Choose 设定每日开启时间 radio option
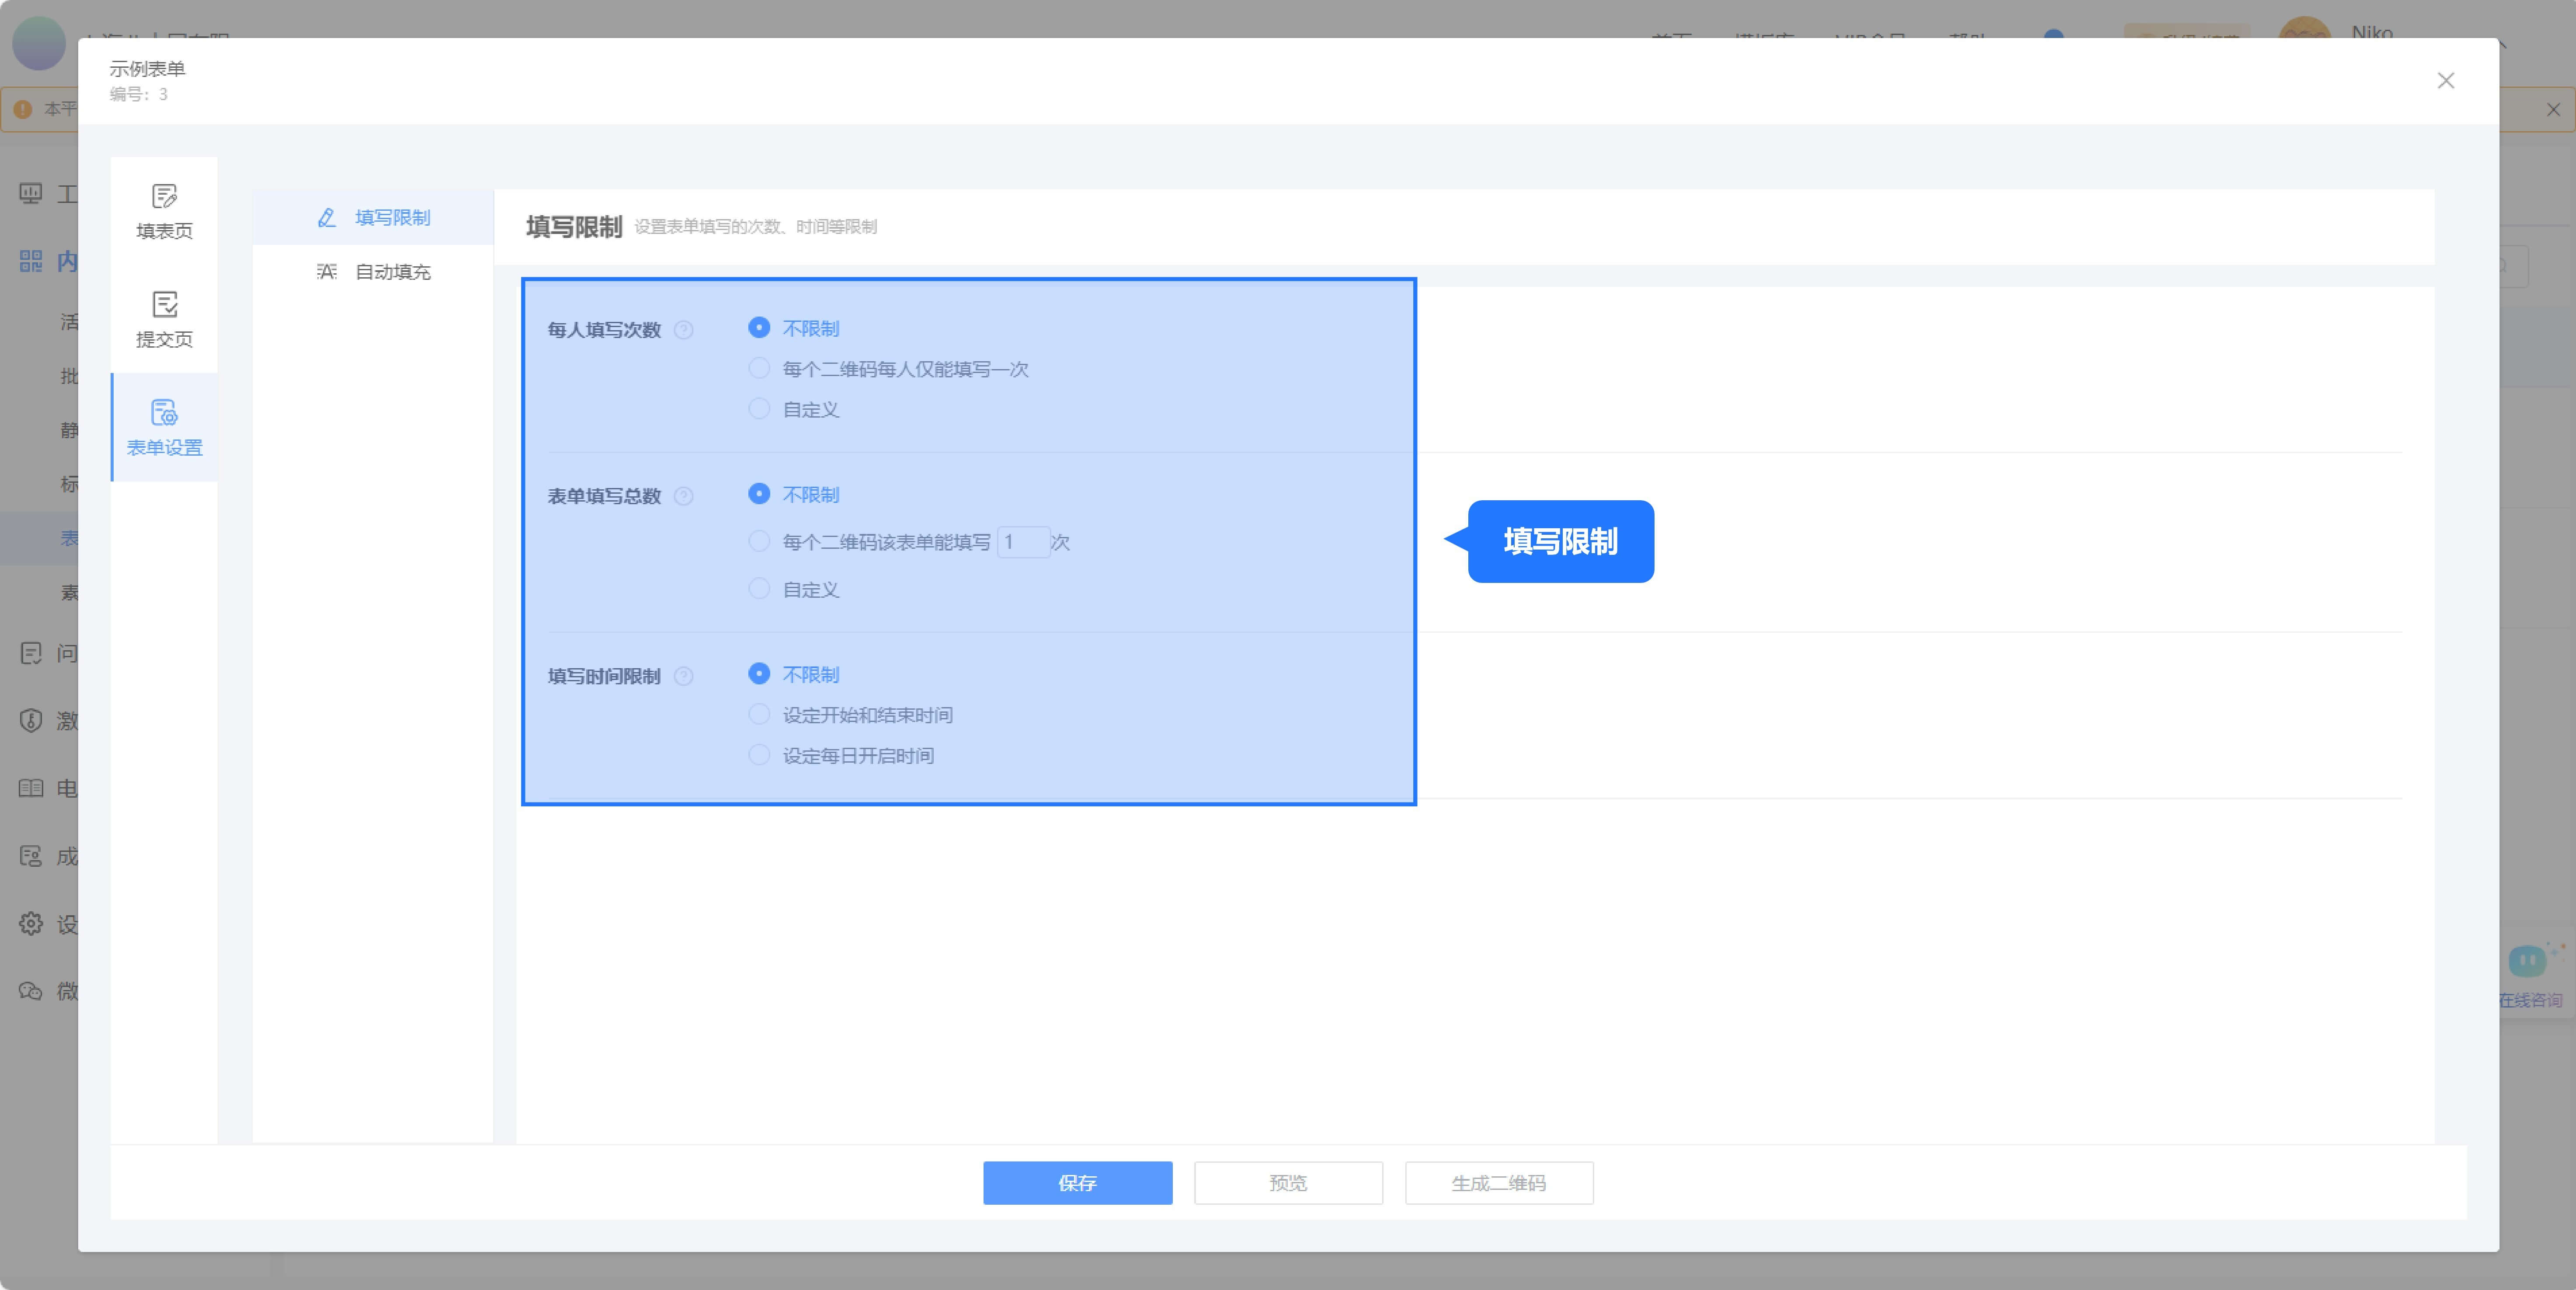The height and width of the screenshot is (1290, 2576). click(759, 755)
